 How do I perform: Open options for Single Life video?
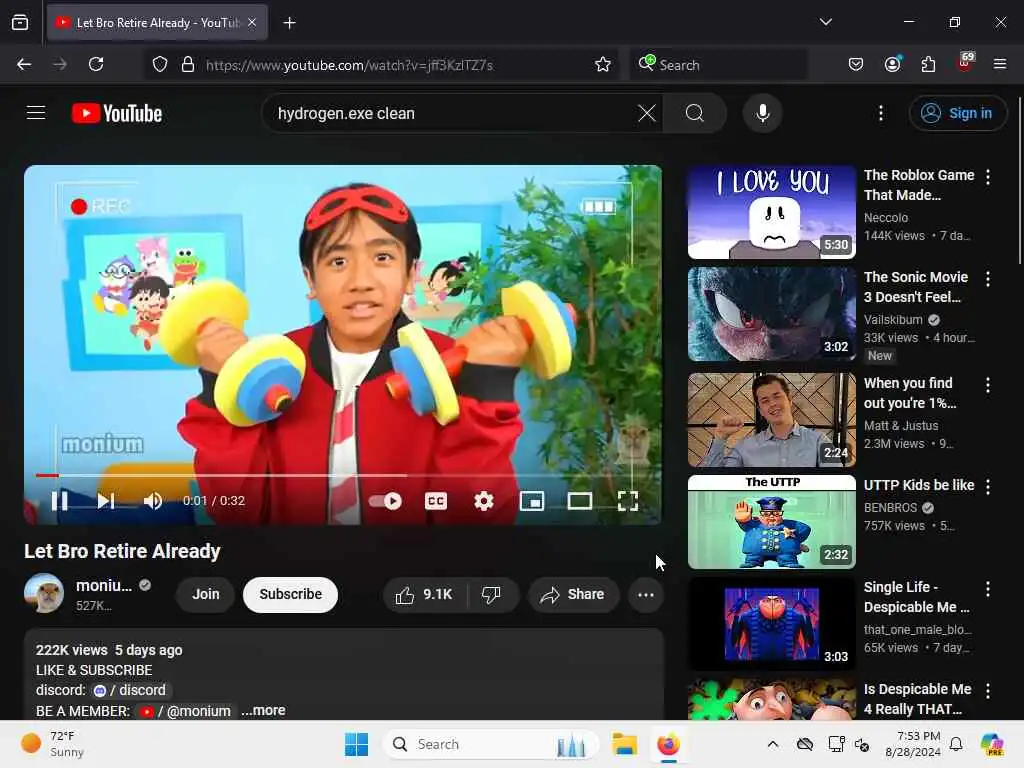[x=987, y=589]
